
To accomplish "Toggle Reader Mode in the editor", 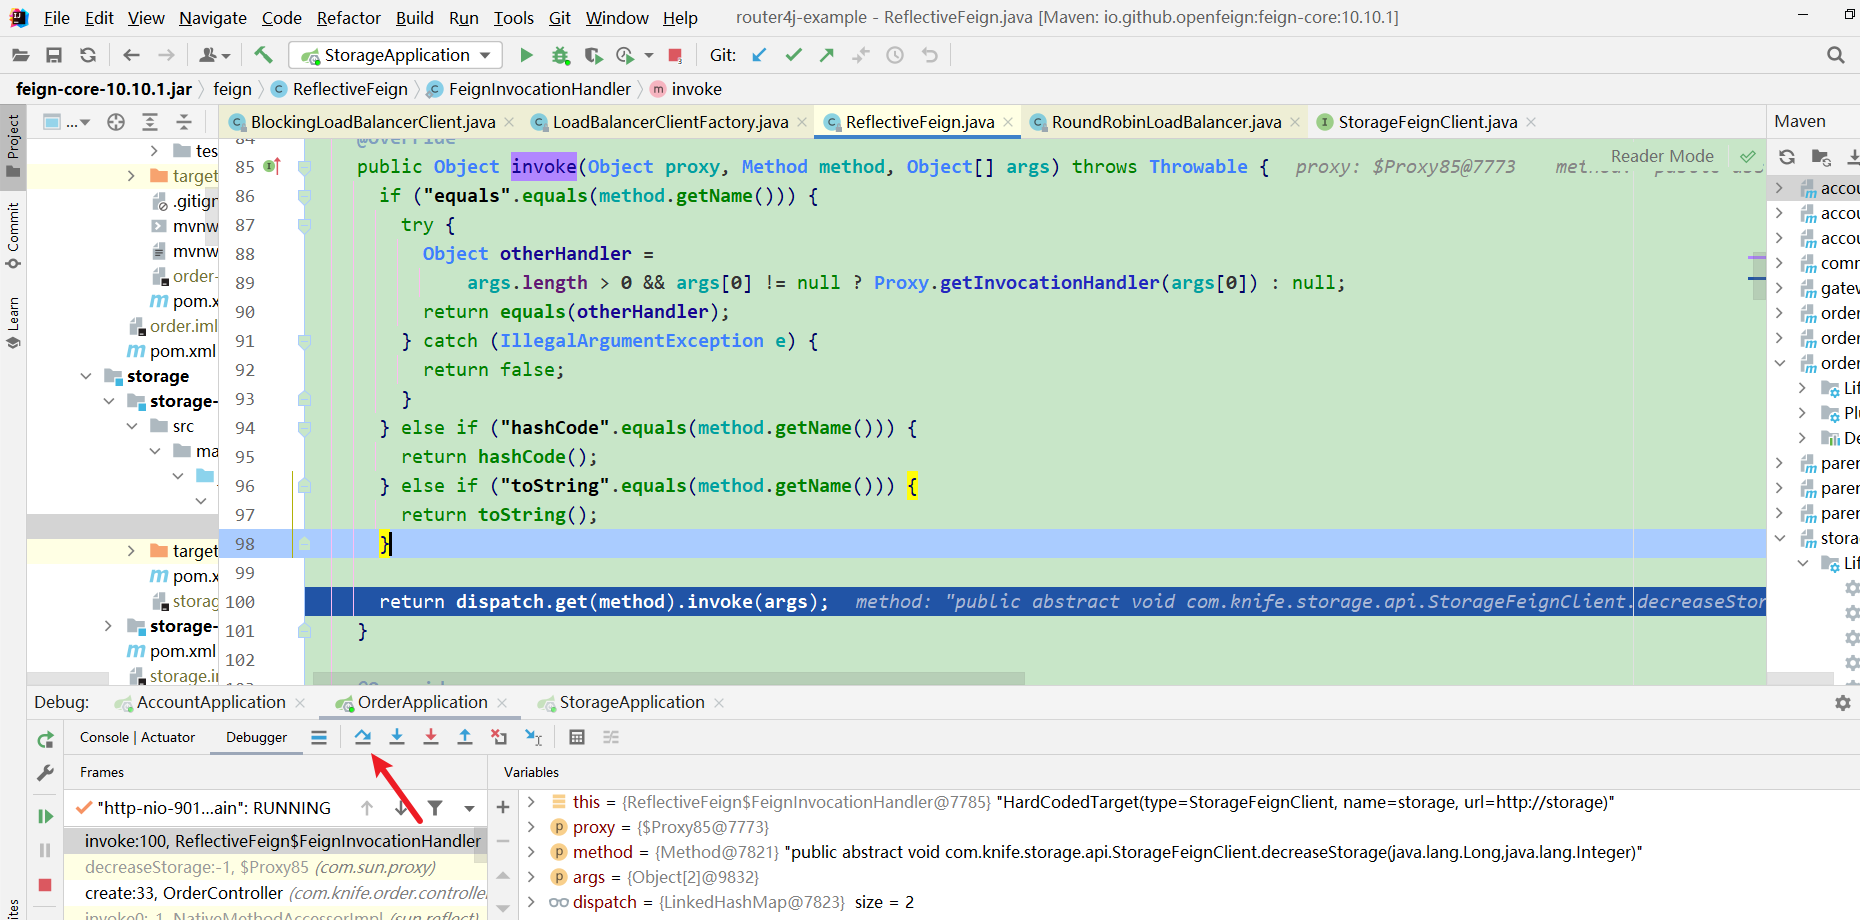I will [1662, 156].
